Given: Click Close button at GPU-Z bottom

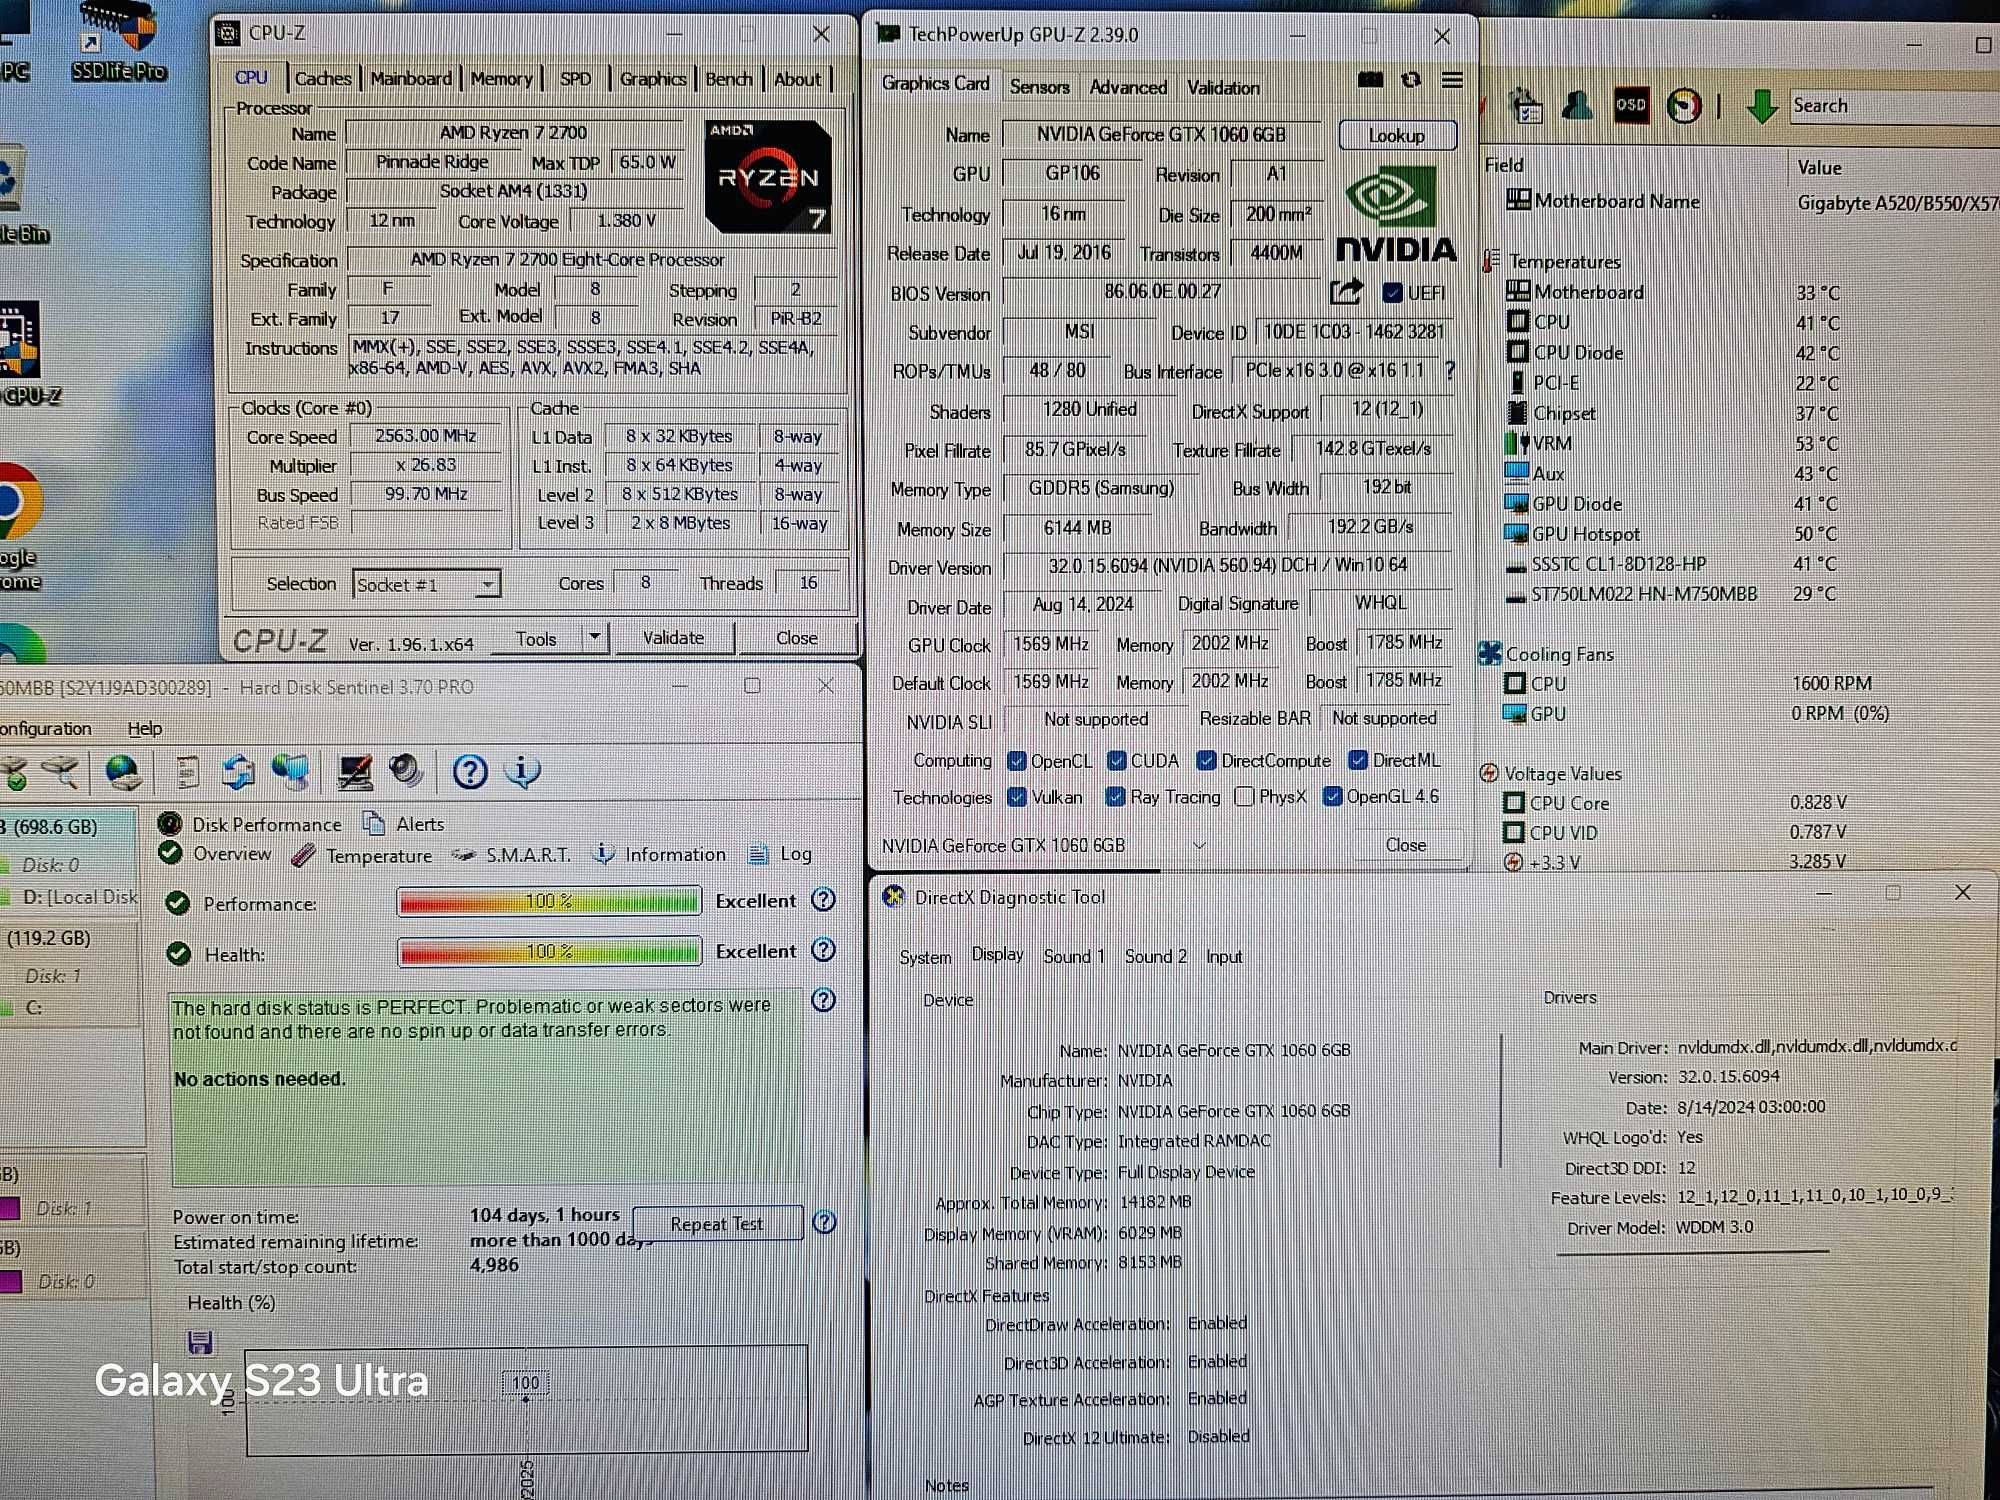Looking at the screenshot, I should pyautogui.click(x=1406, y=845).
